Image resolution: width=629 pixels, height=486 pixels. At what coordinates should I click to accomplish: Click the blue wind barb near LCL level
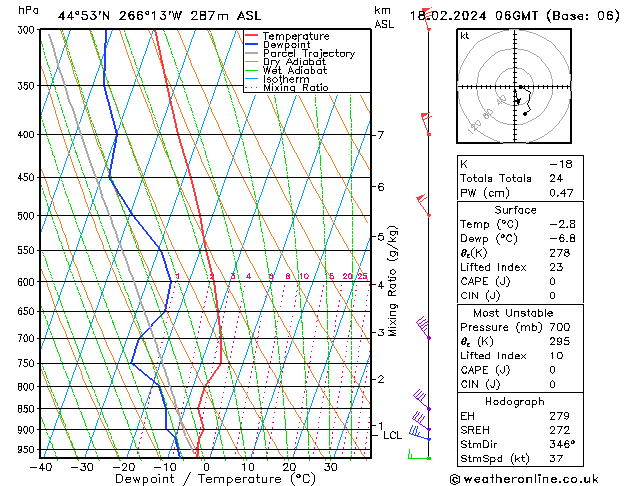click(420, 433)
